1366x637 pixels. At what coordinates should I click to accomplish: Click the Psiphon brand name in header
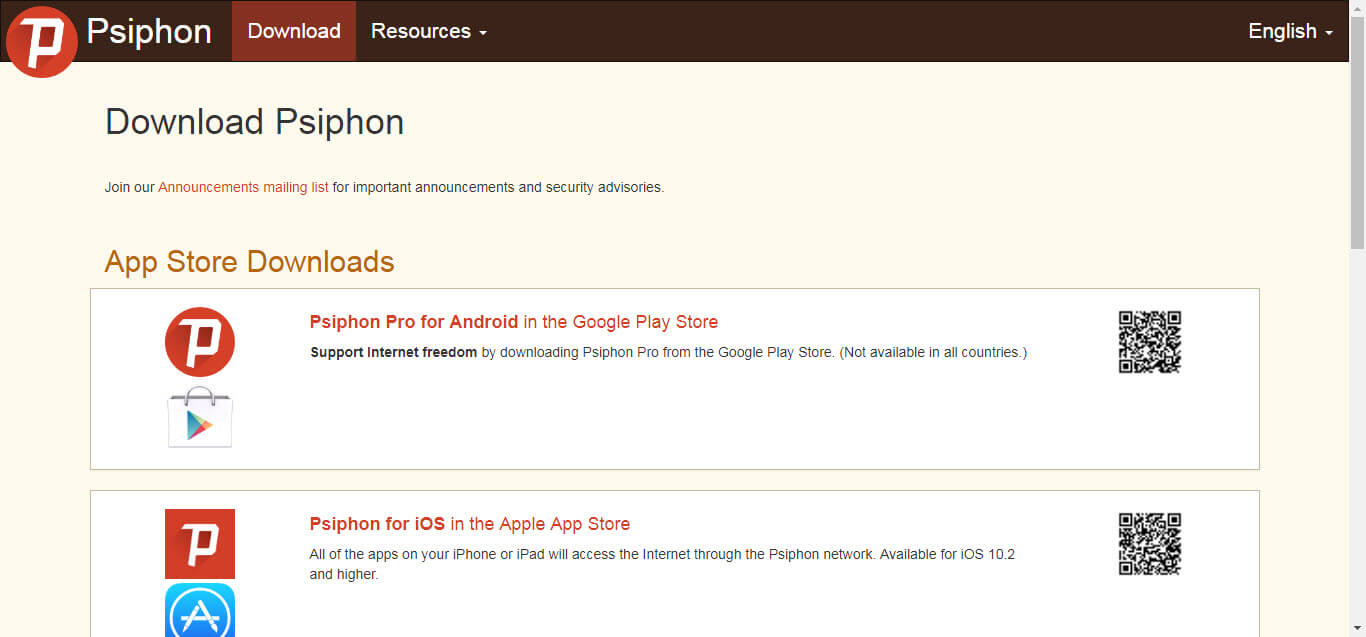(149, 31)
